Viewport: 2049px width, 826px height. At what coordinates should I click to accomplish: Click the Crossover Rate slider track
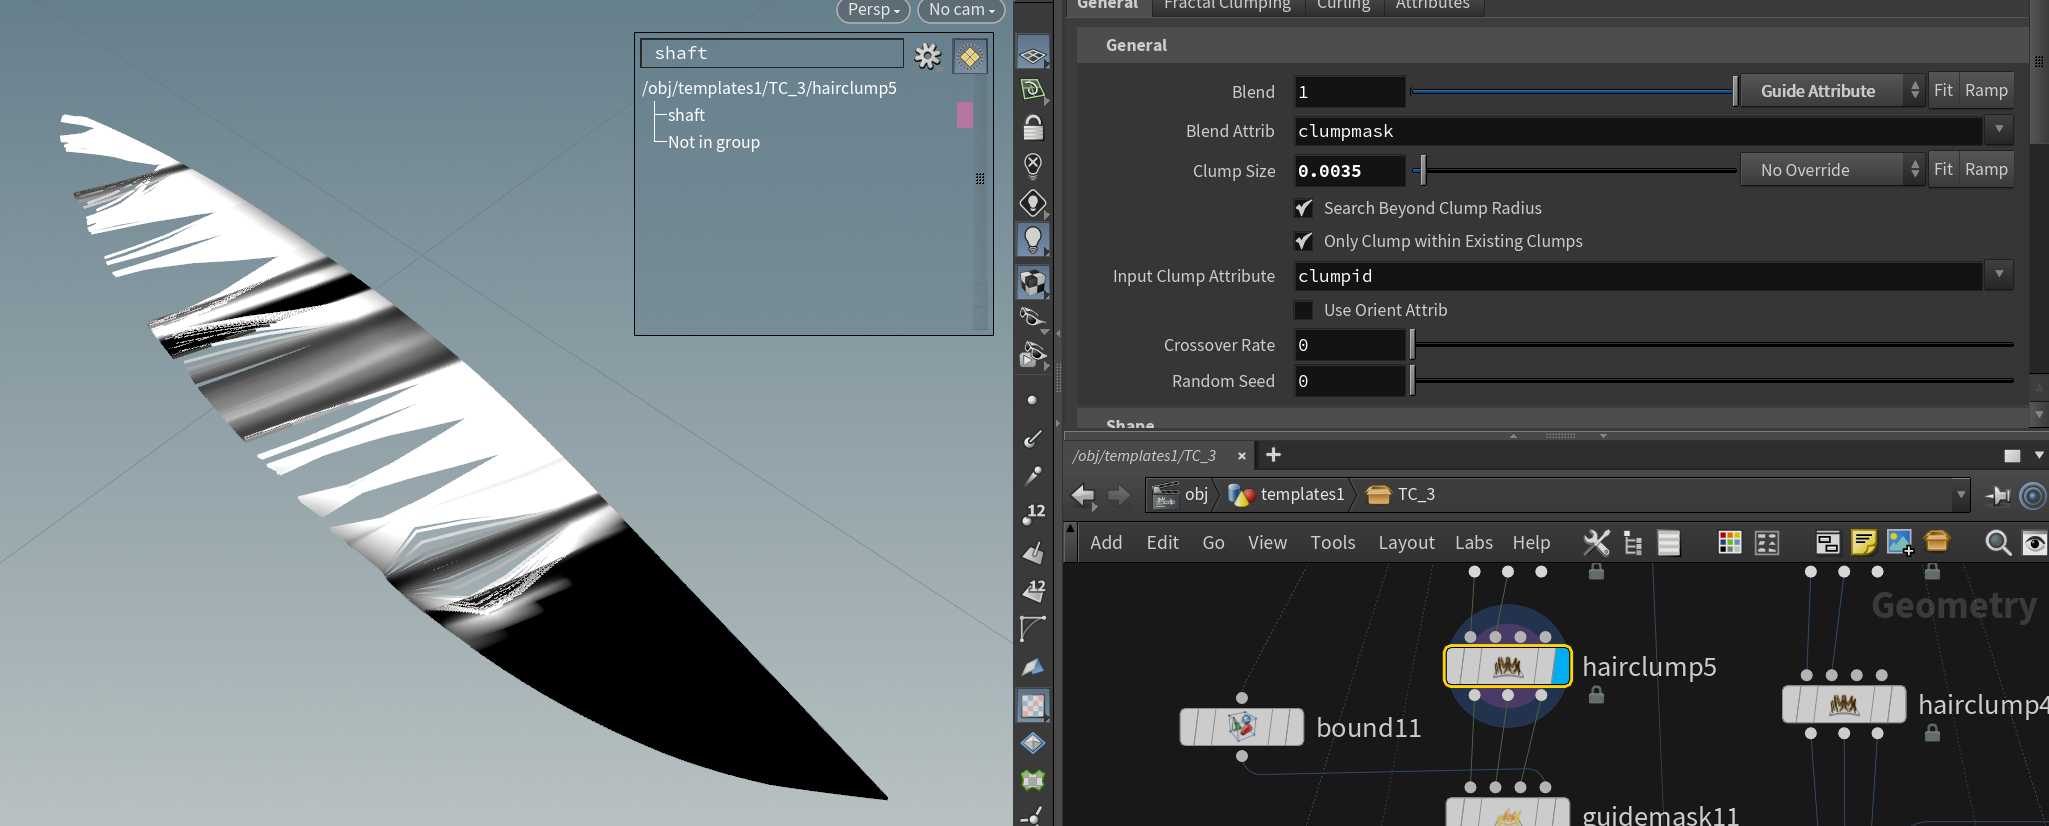click(1710, 345)
